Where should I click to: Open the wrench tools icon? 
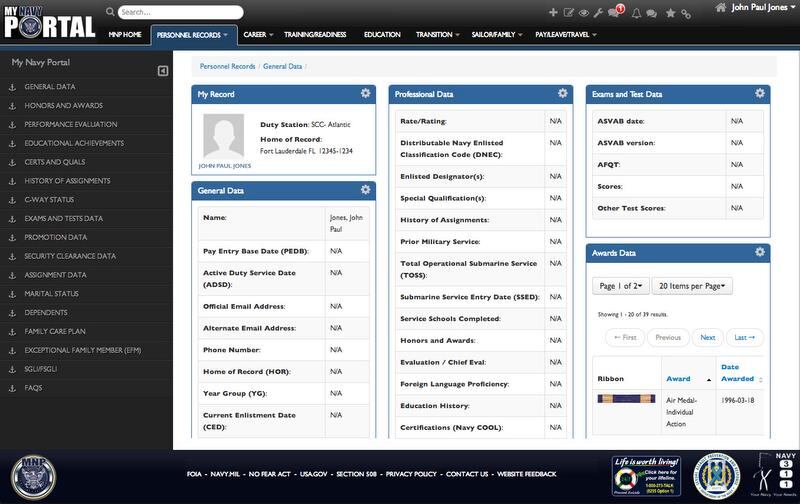pyautogui.click(x=598, y=13)
